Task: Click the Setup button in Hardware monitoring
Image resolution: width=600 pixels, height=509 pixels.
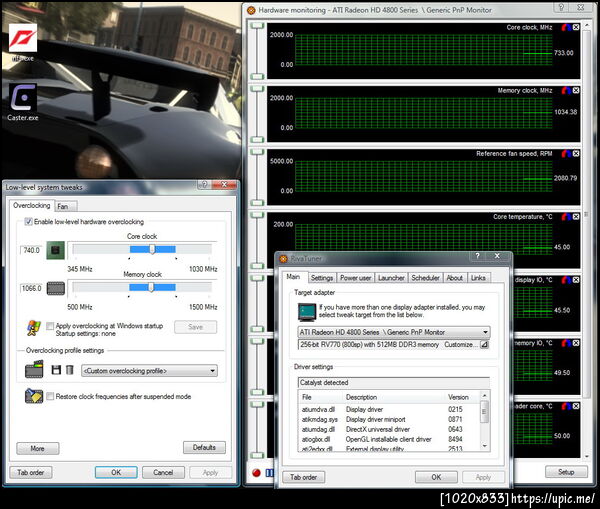Action: [x=566, y=472]
